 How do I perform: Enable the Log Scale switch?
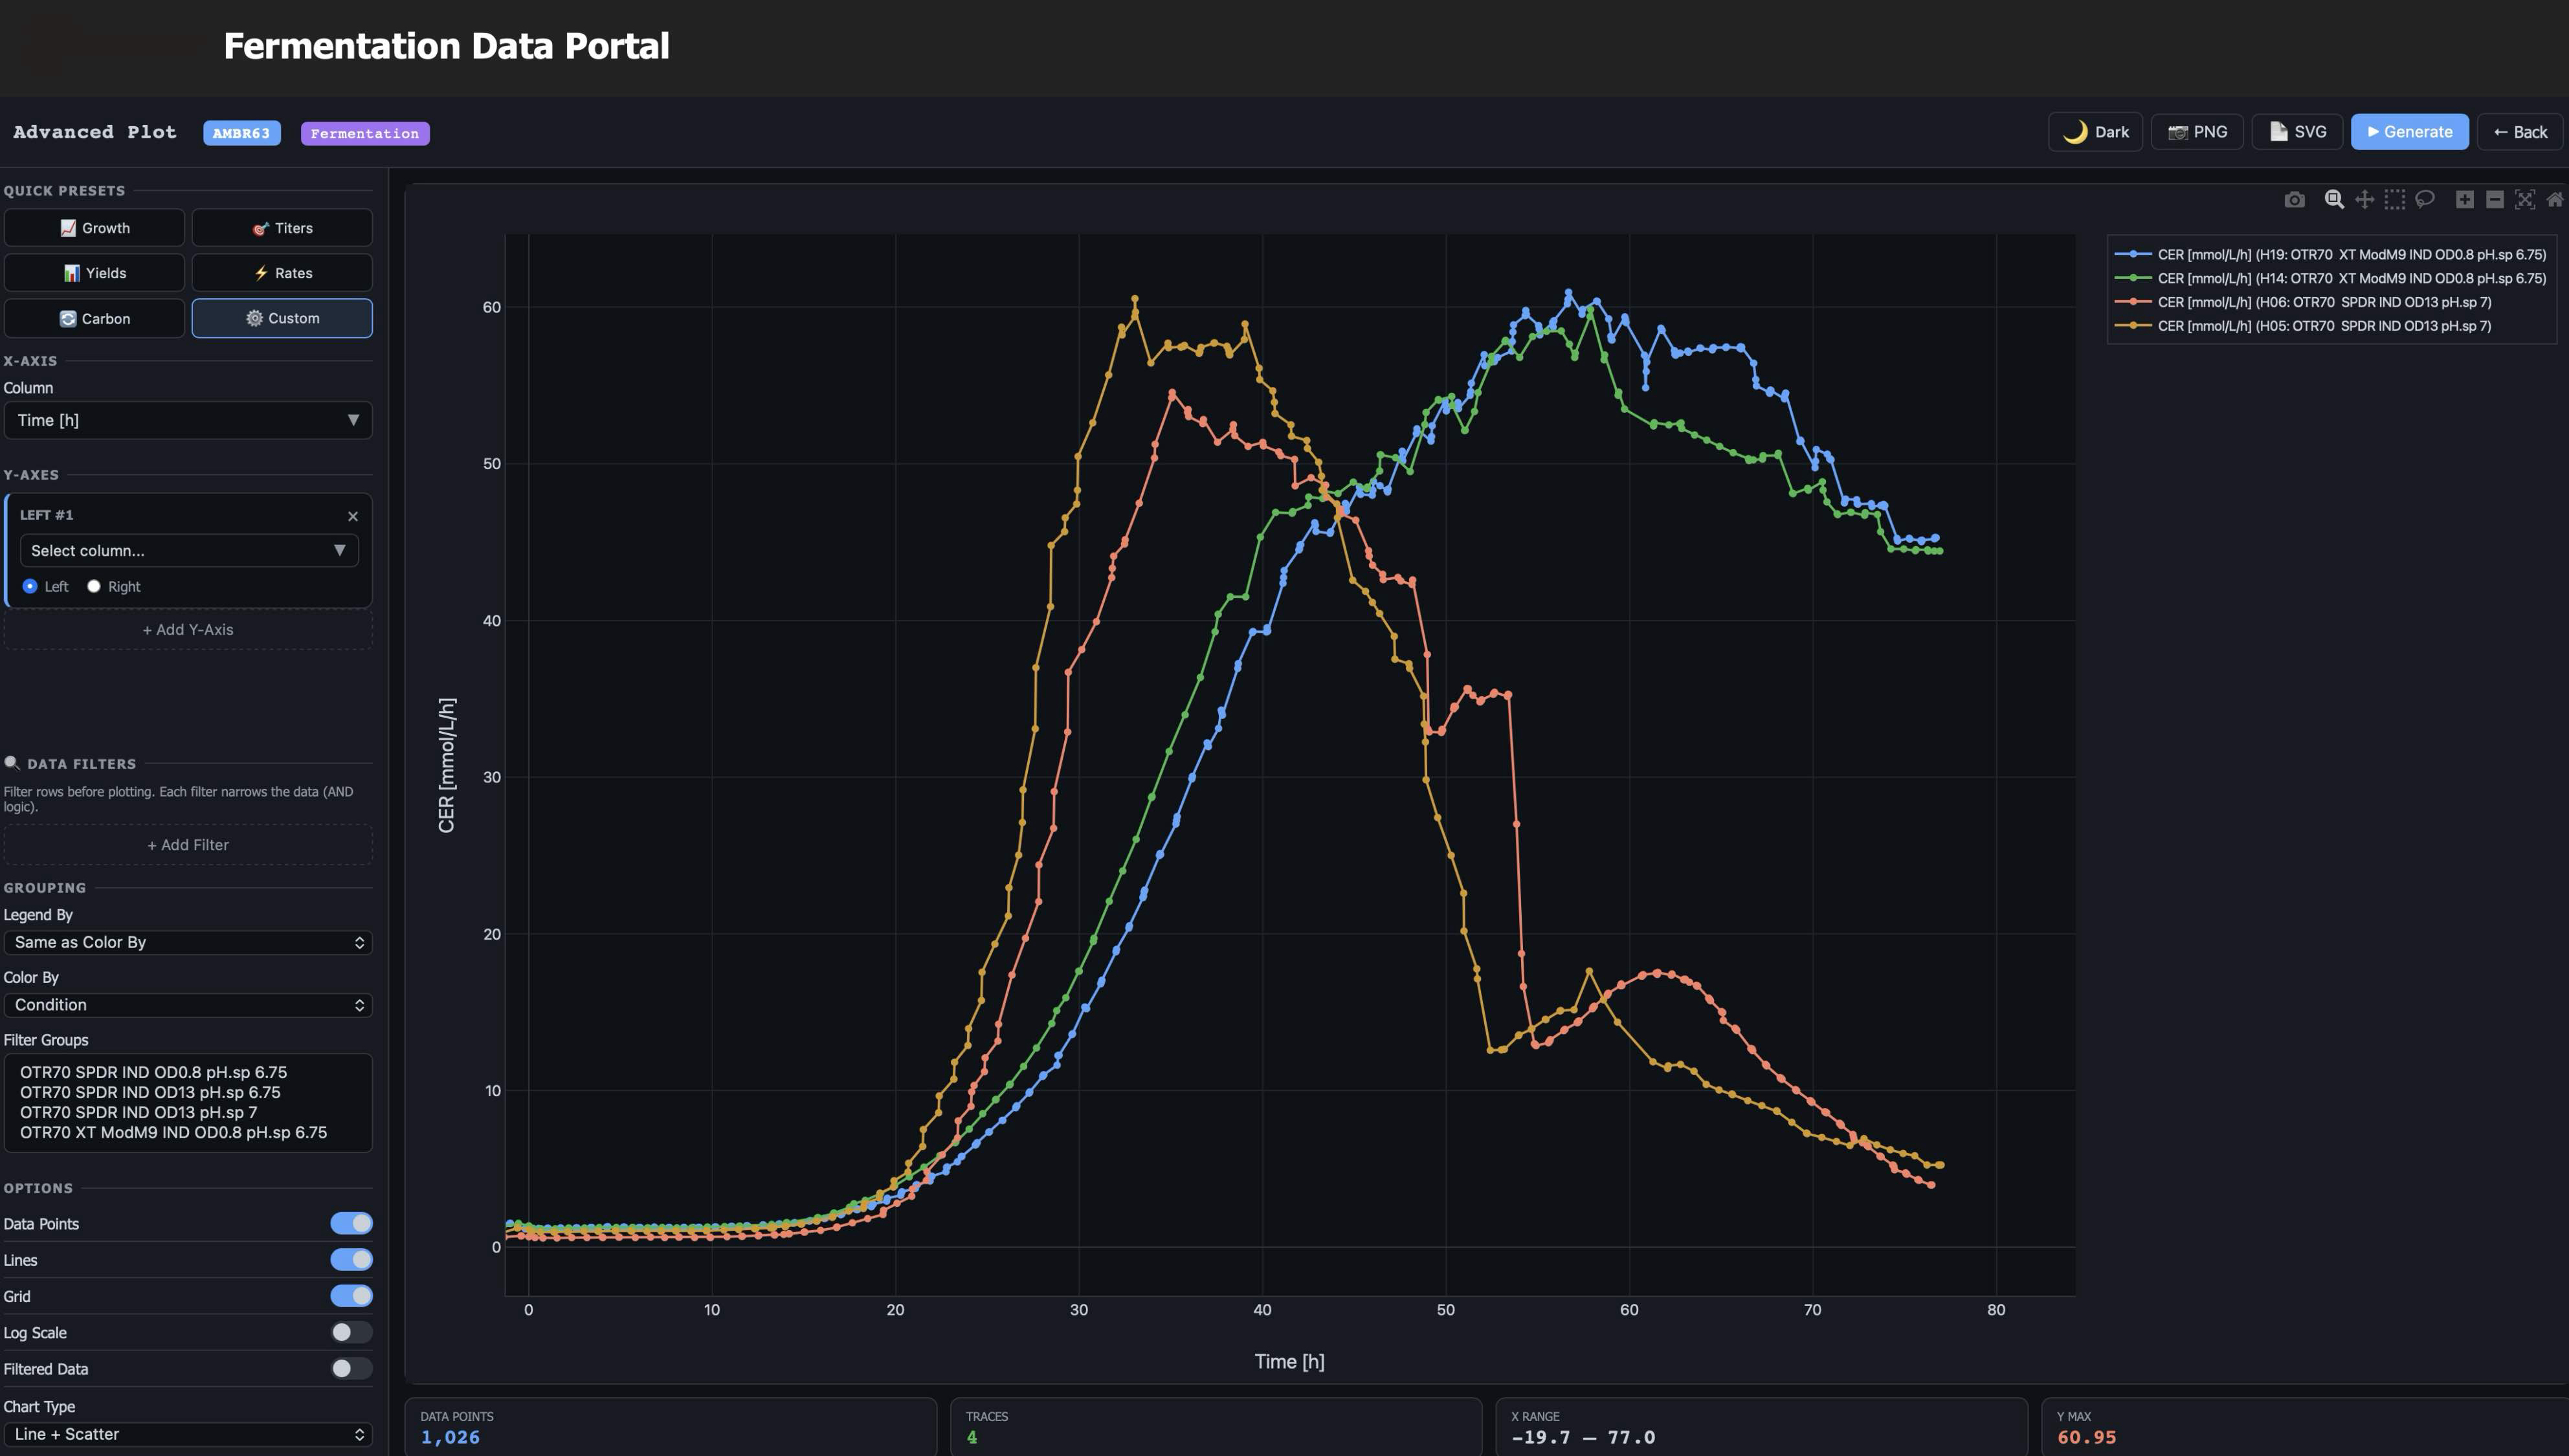[351, 1332]
